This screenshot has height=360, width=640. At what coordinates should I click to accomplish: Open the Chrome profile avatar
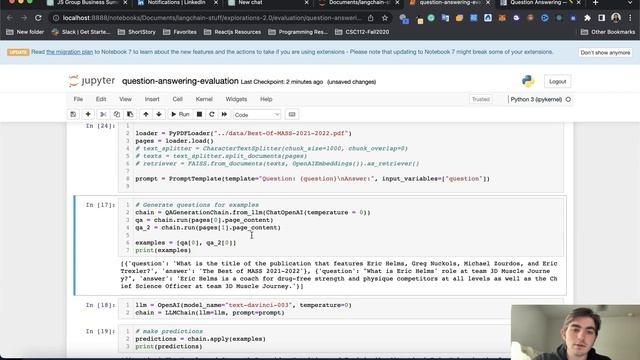click(x=616, y=18)
